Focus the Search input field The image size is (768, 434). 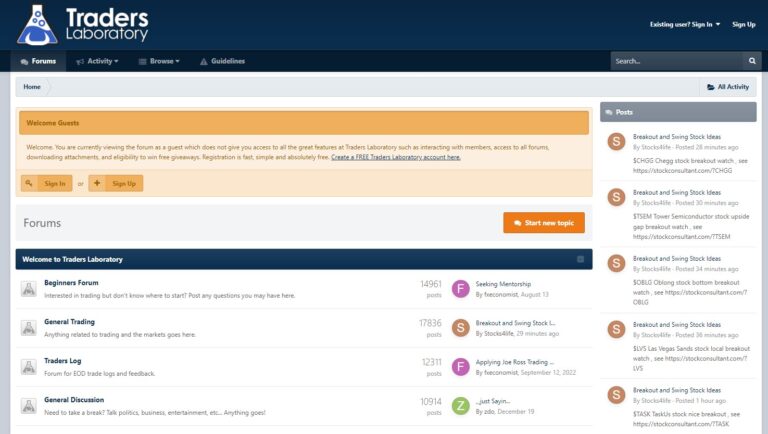tap(675, 61)
